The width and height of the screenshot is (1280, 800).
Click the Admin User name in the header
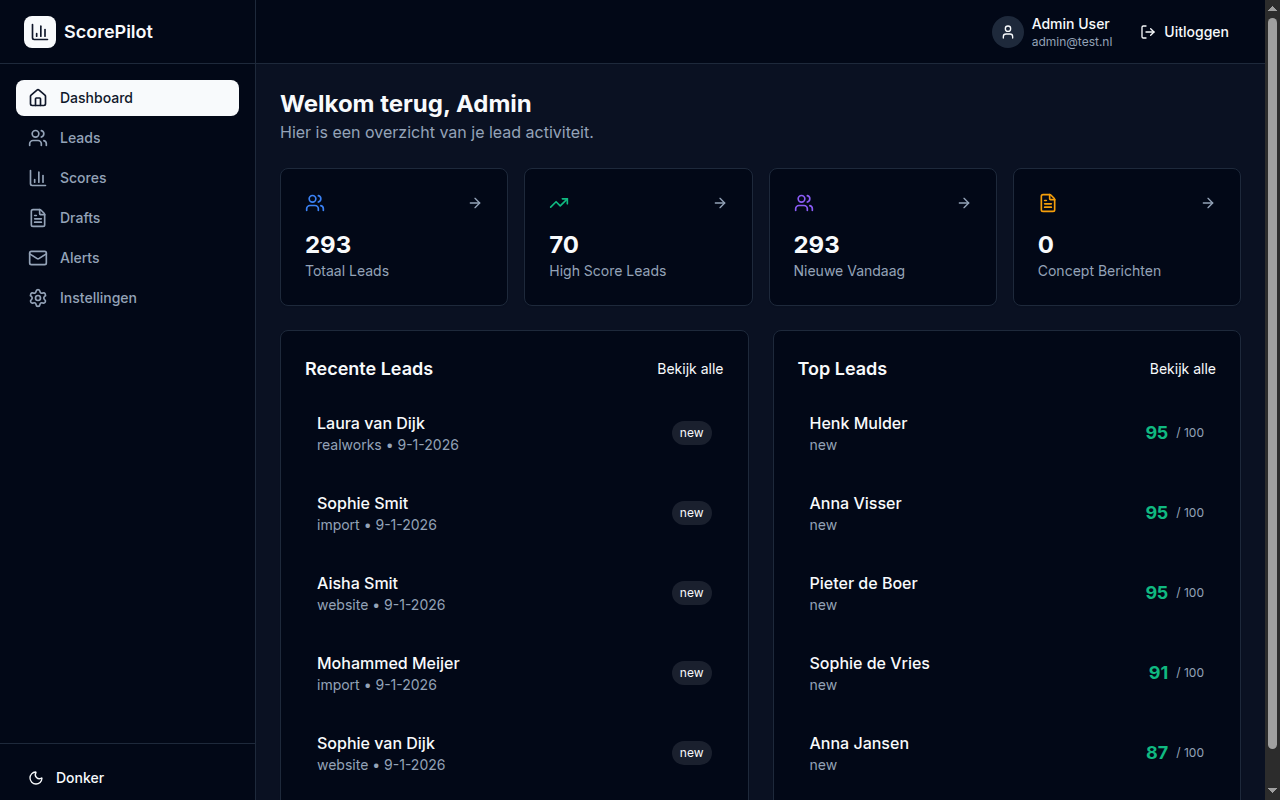(1071, 24)
